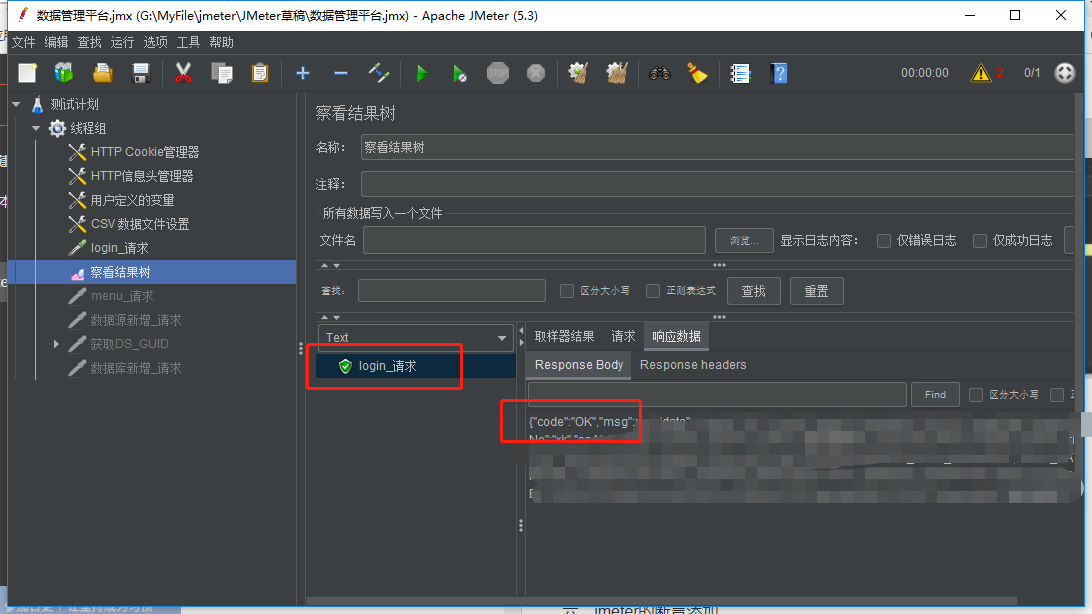
Task: Select the login_请求 sampler in test tree
Action: tap(119, 249)
